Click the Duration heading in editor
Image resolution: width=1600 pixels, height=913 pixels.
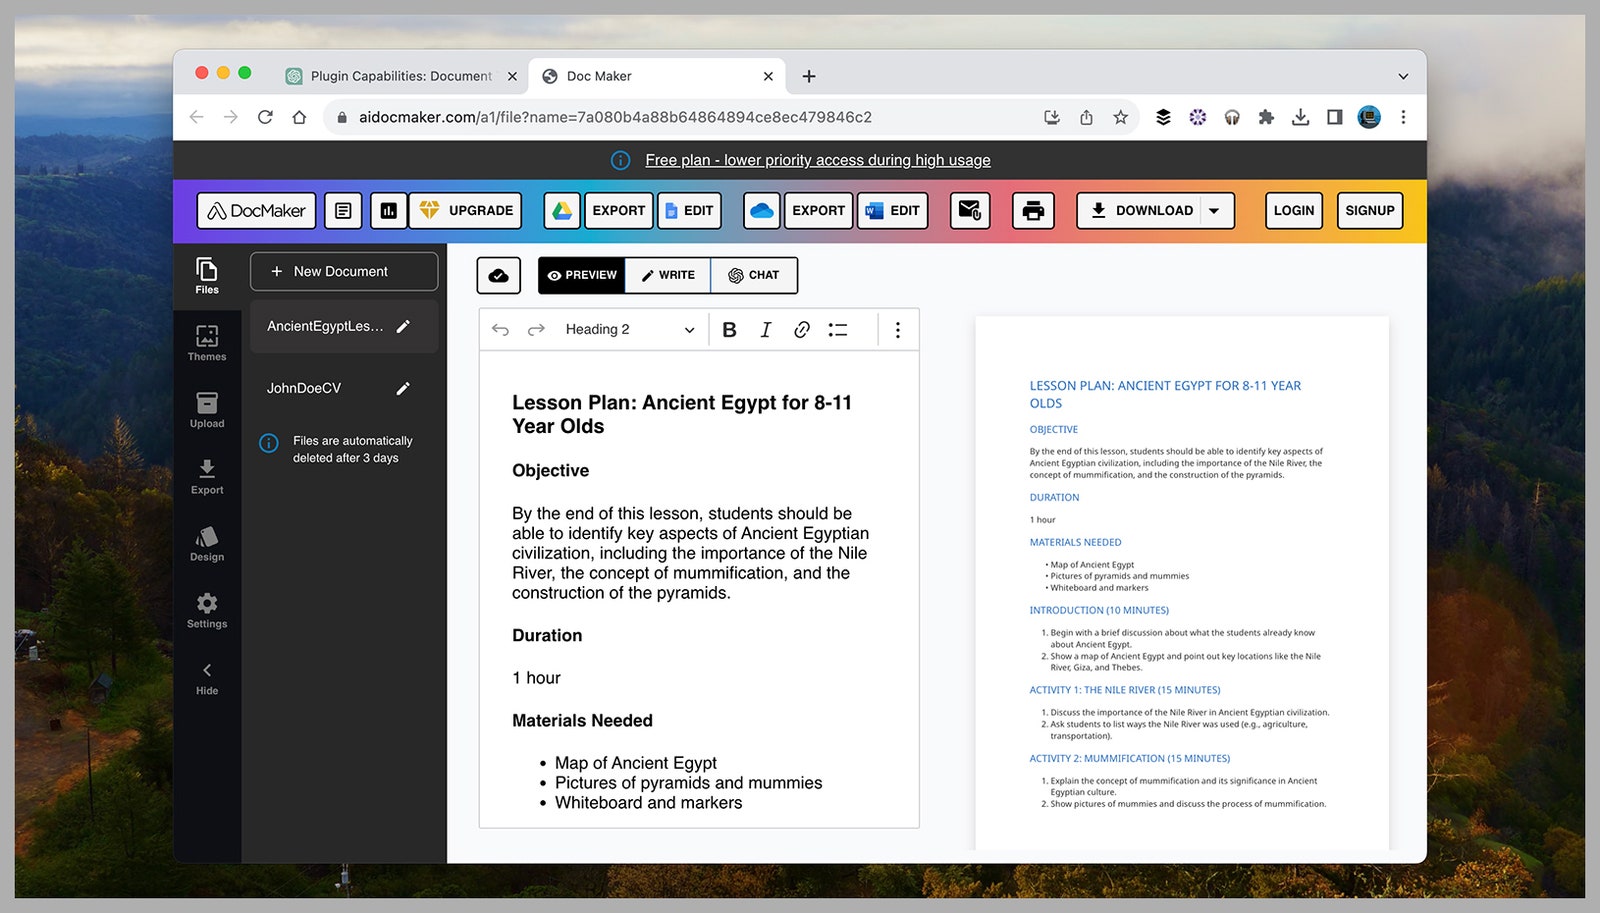tap(547, 636)
